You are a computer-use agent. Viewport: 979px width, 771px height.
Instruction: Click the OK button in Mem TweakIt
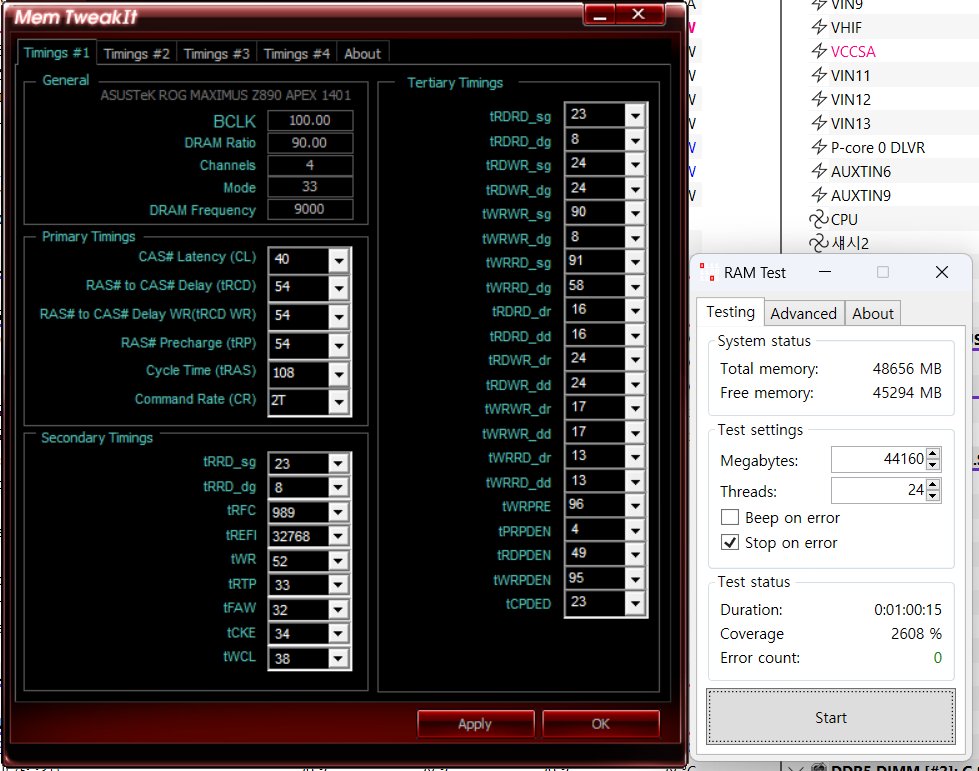coord(601,724)
